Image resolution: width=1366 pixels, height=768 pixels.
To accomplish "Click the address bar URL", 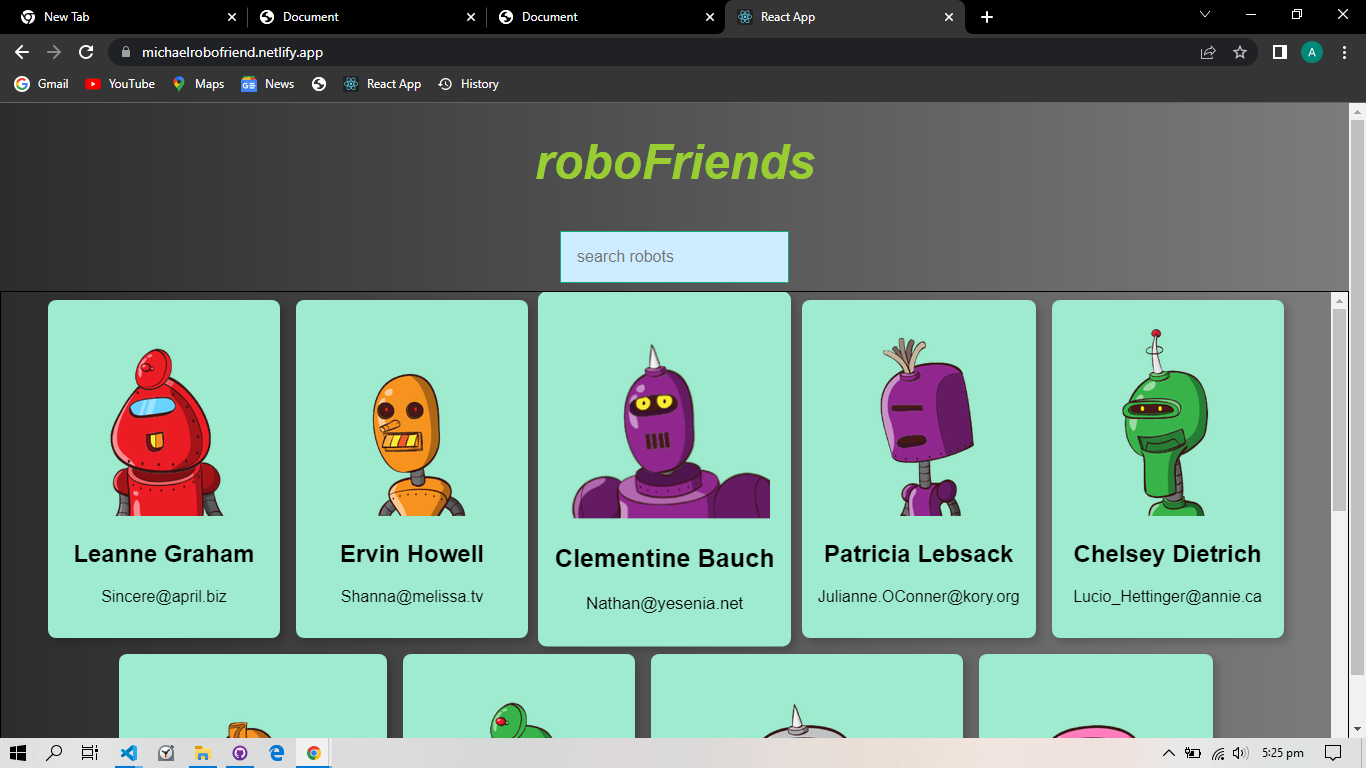I will click(x=232, y=52).
